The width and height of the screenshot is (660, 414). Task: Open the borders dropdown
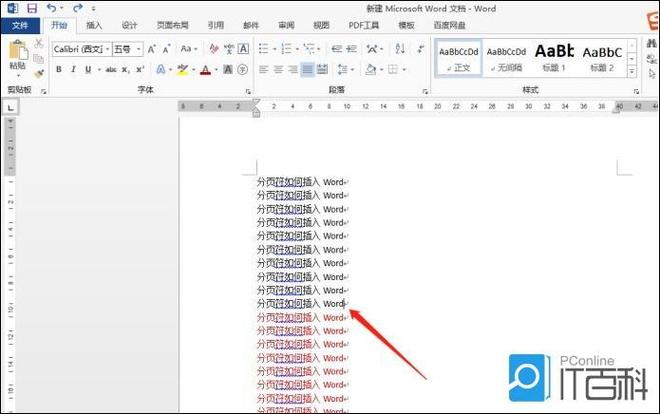point(404,69)
